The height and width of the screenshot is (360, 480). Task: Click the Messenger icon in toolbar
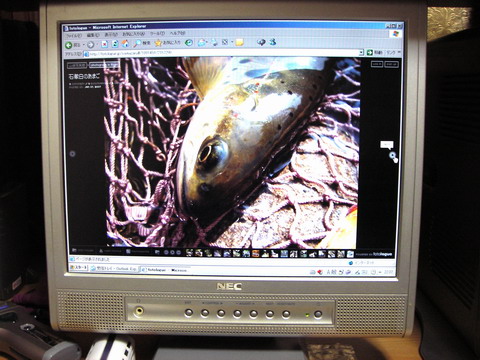tap(273, 42)
